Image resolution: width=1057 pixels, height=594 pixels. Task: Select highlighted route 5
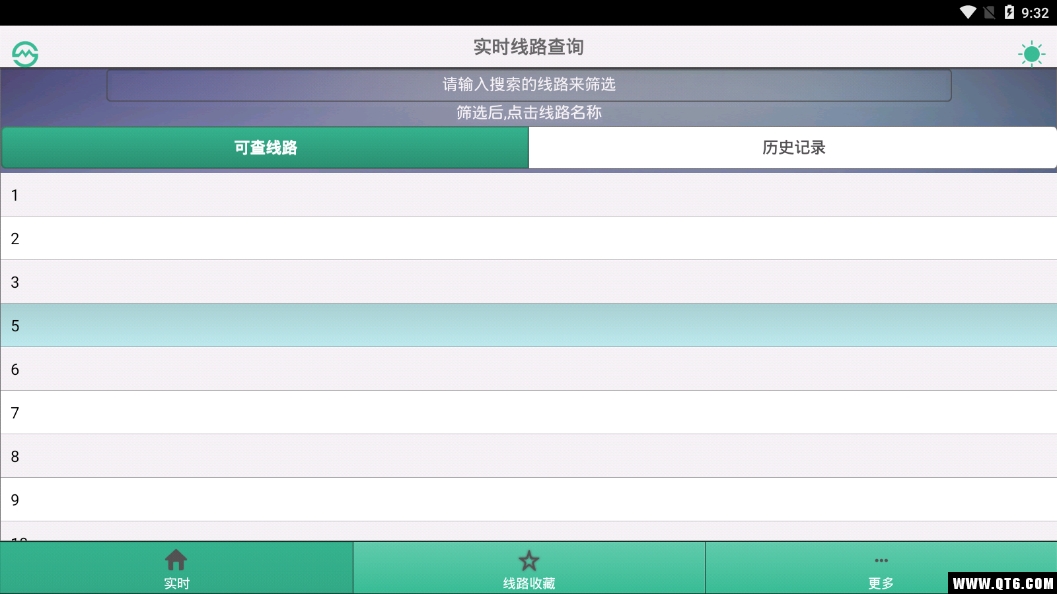coord(528,326)
